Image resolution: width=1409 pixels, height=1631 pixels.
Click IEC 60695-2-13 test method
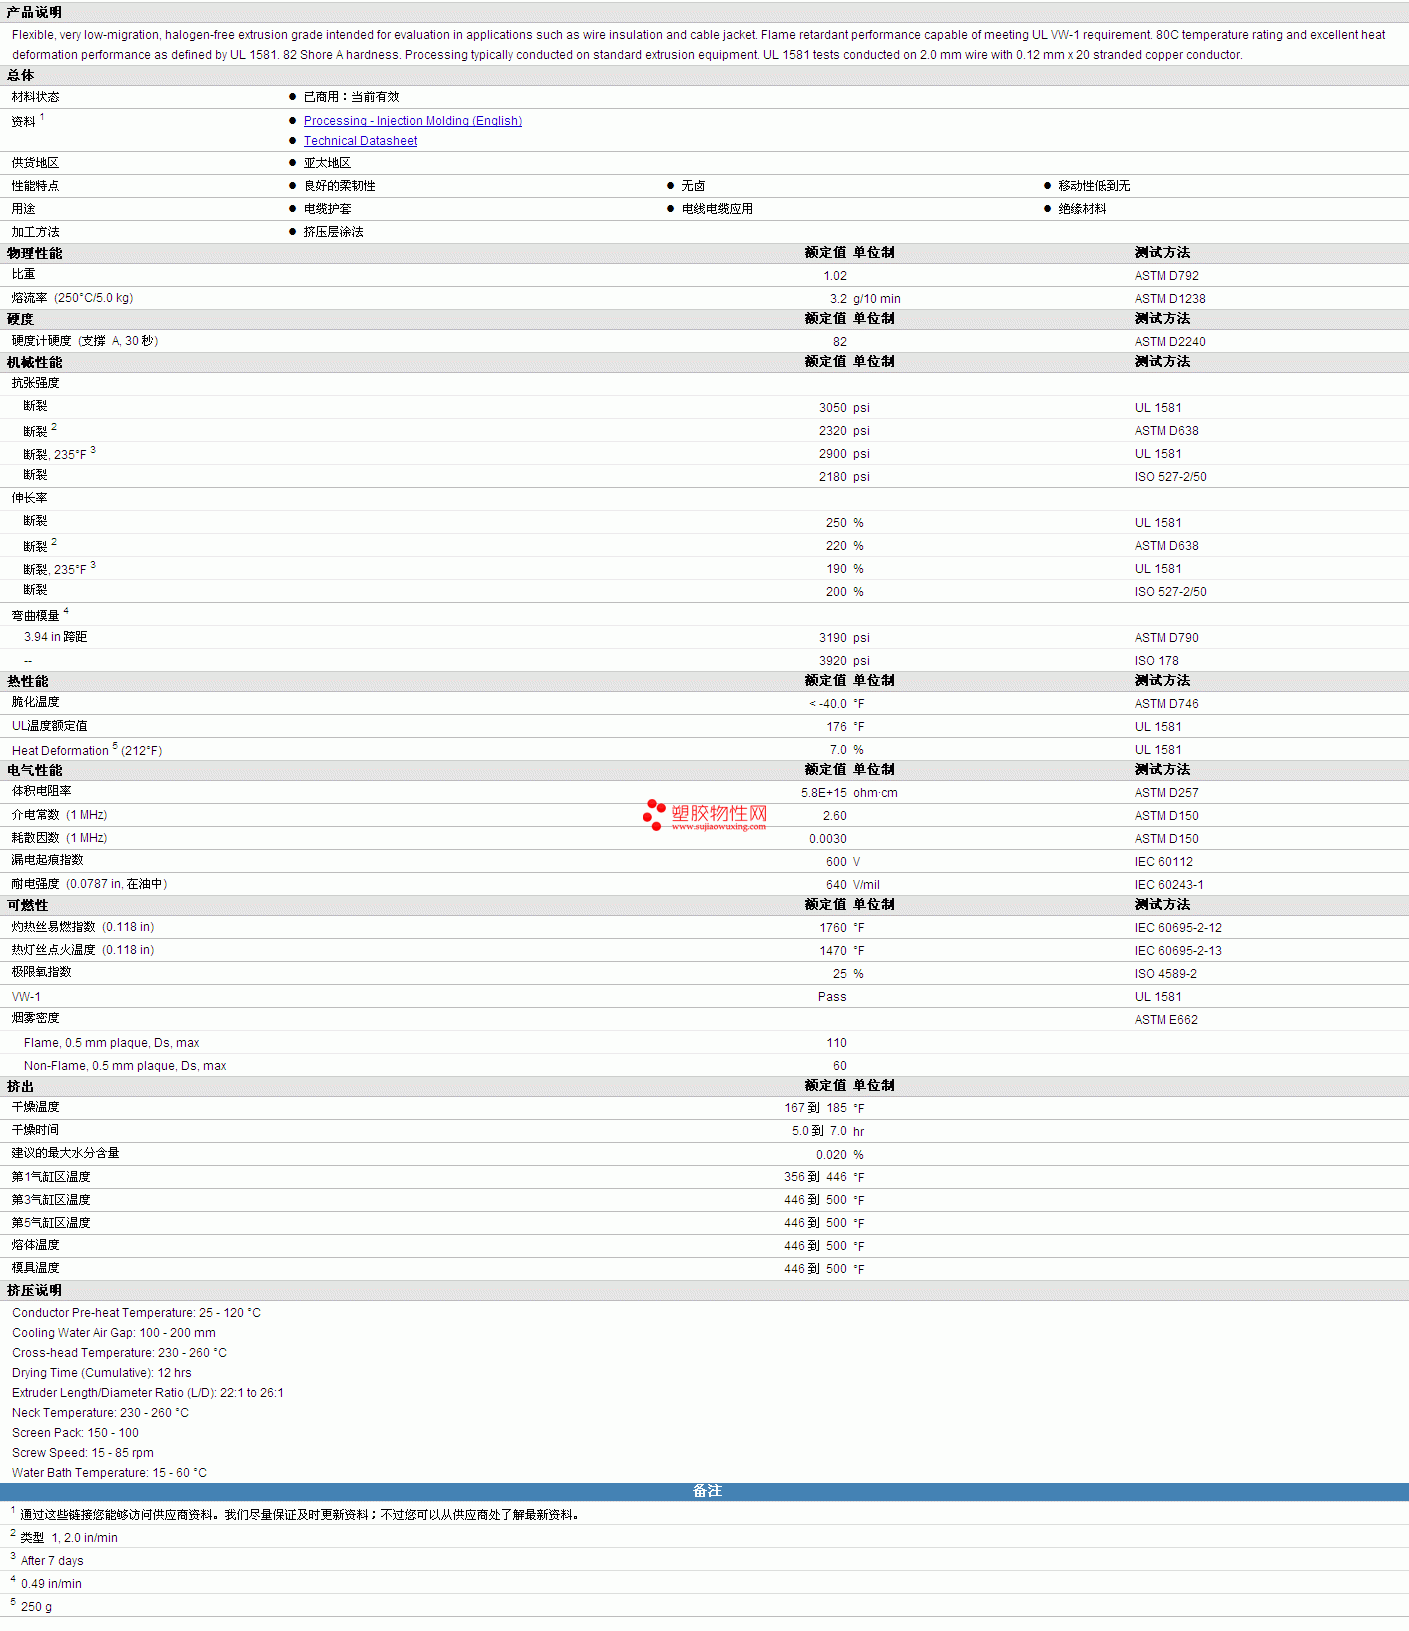(x=1178, y=951)
